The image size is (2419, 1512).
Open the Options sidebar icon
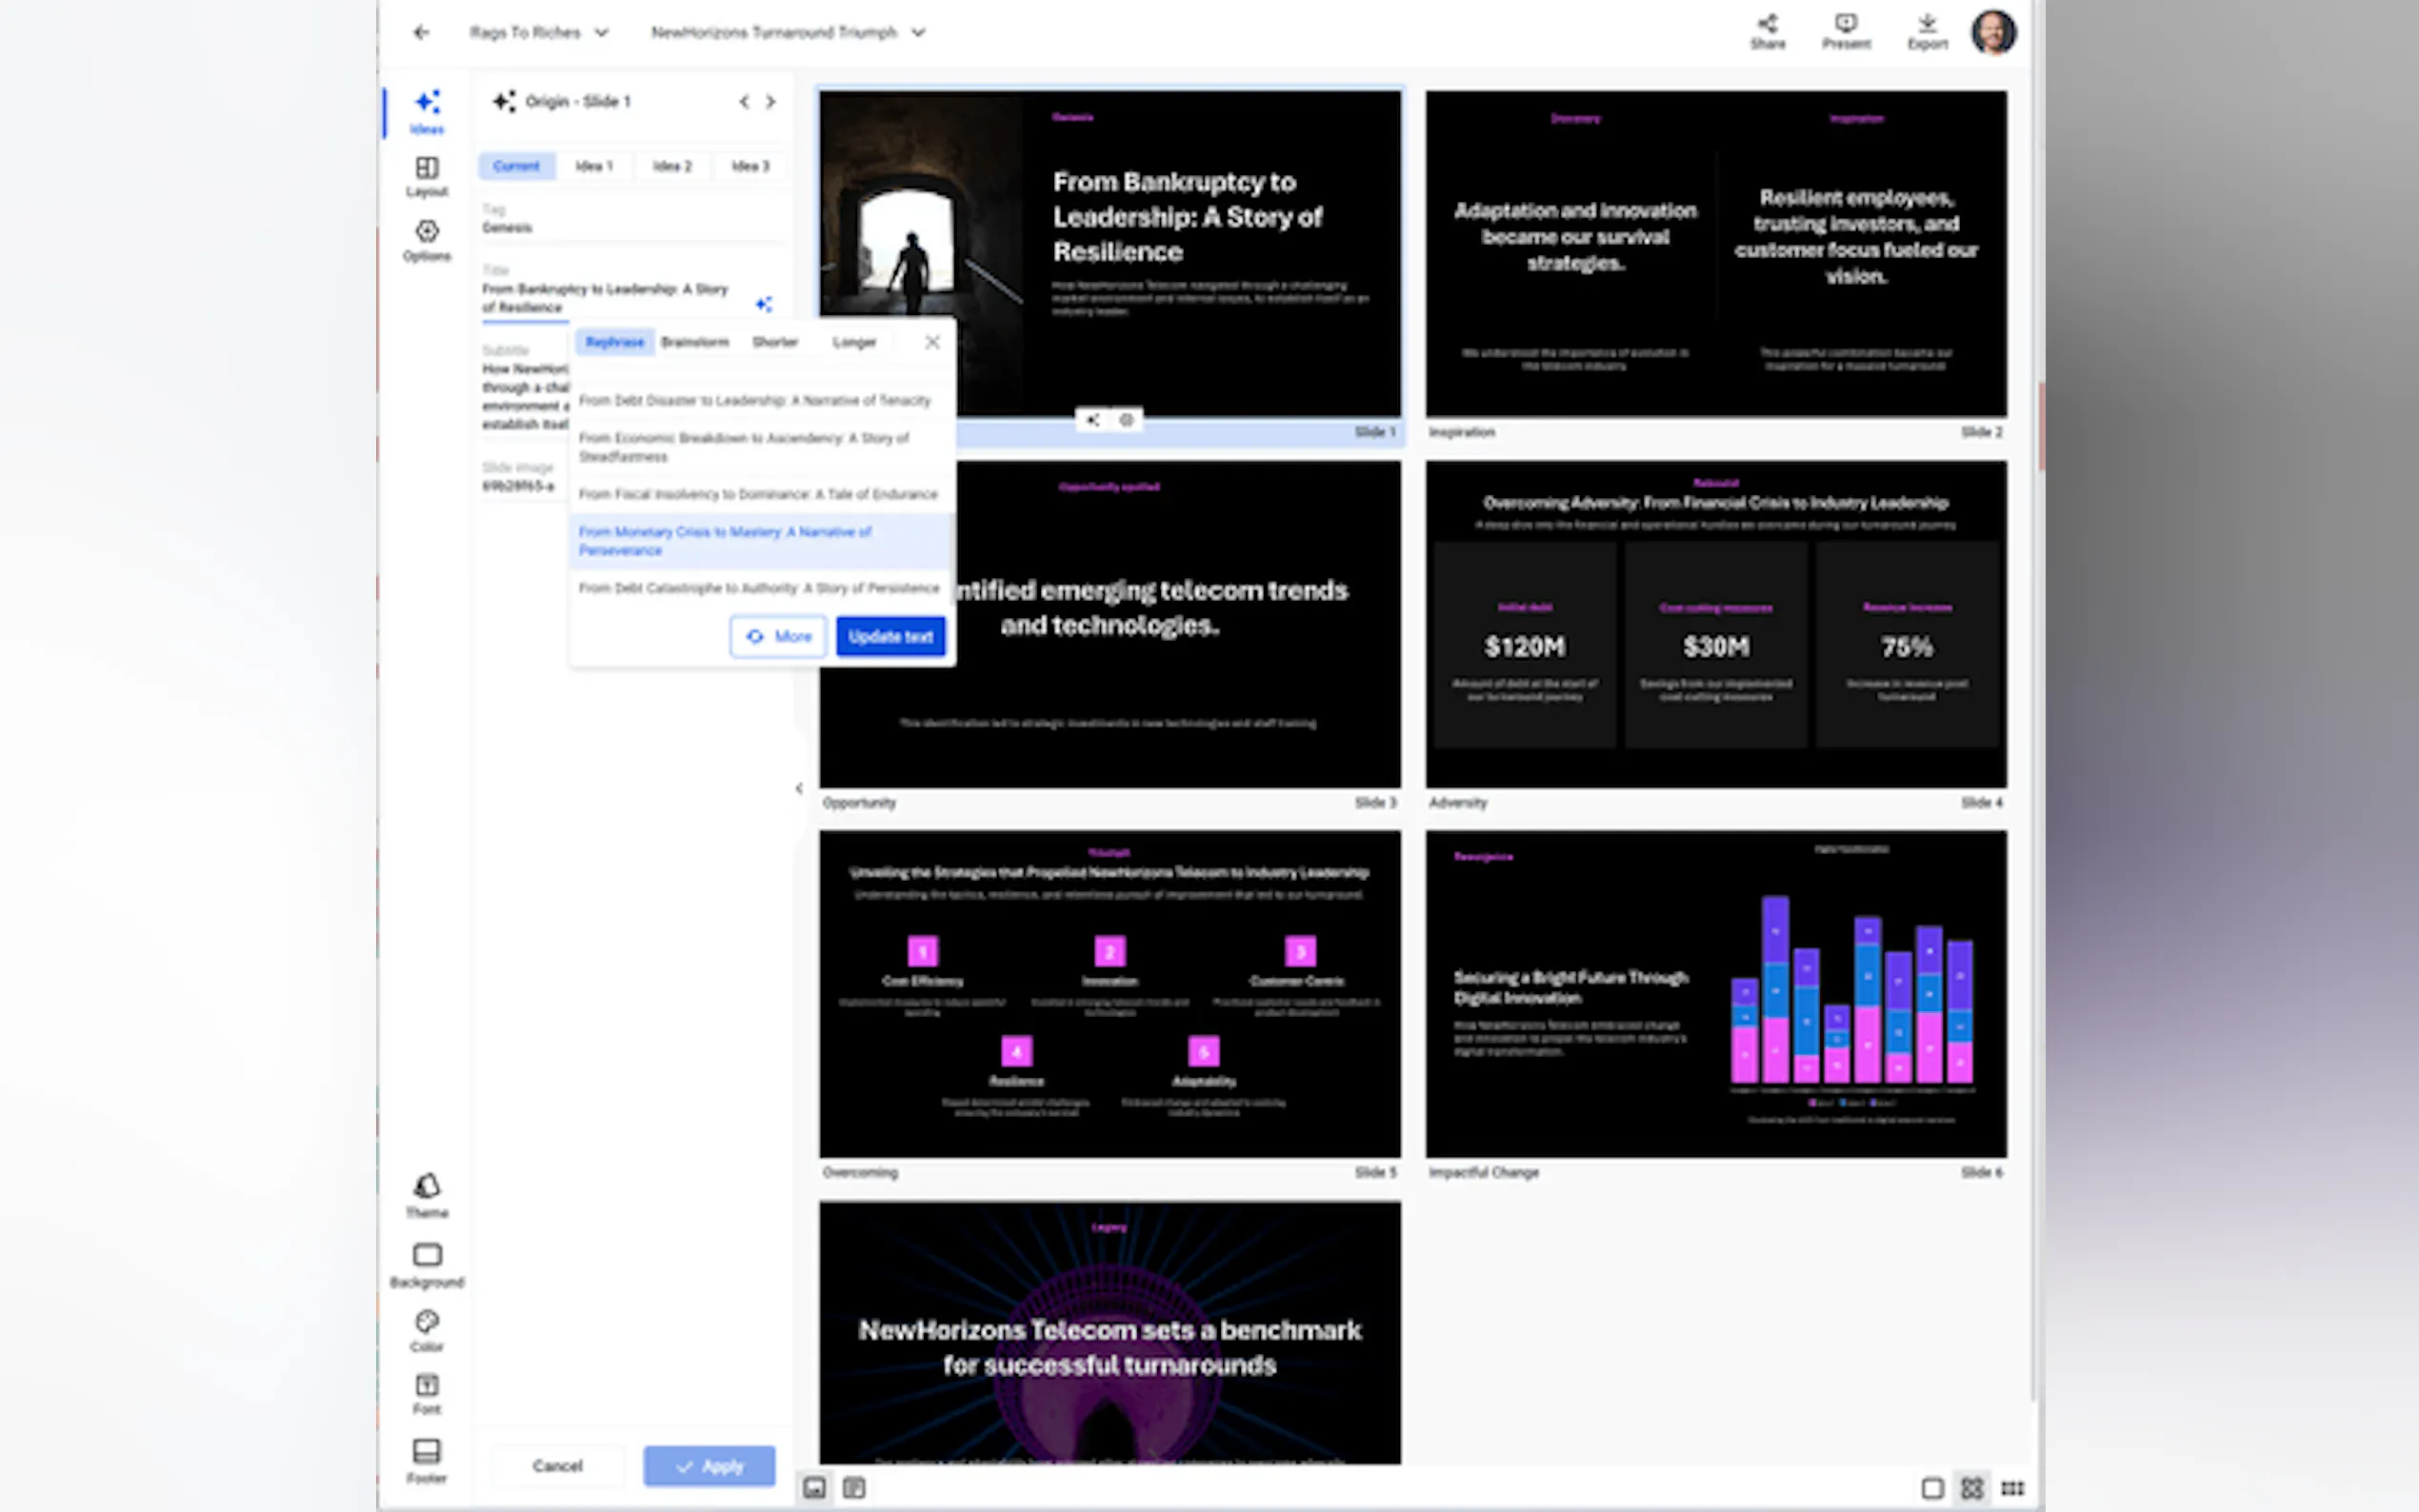point(427,232)
